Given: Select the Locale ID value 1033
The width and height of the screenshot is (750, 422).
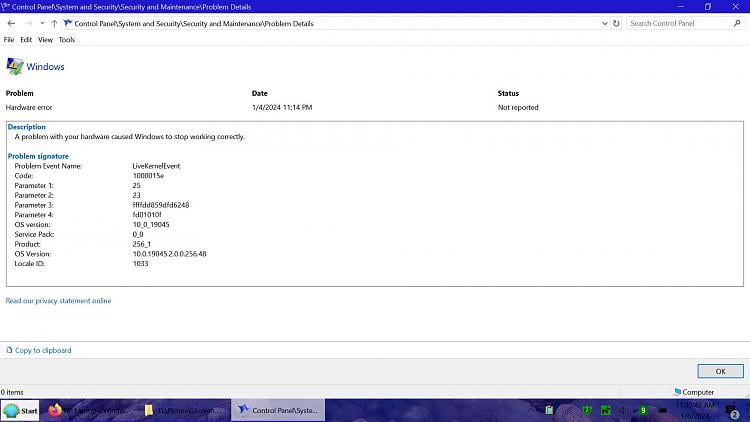Looking at the screenshot, I should click(141, 264).
